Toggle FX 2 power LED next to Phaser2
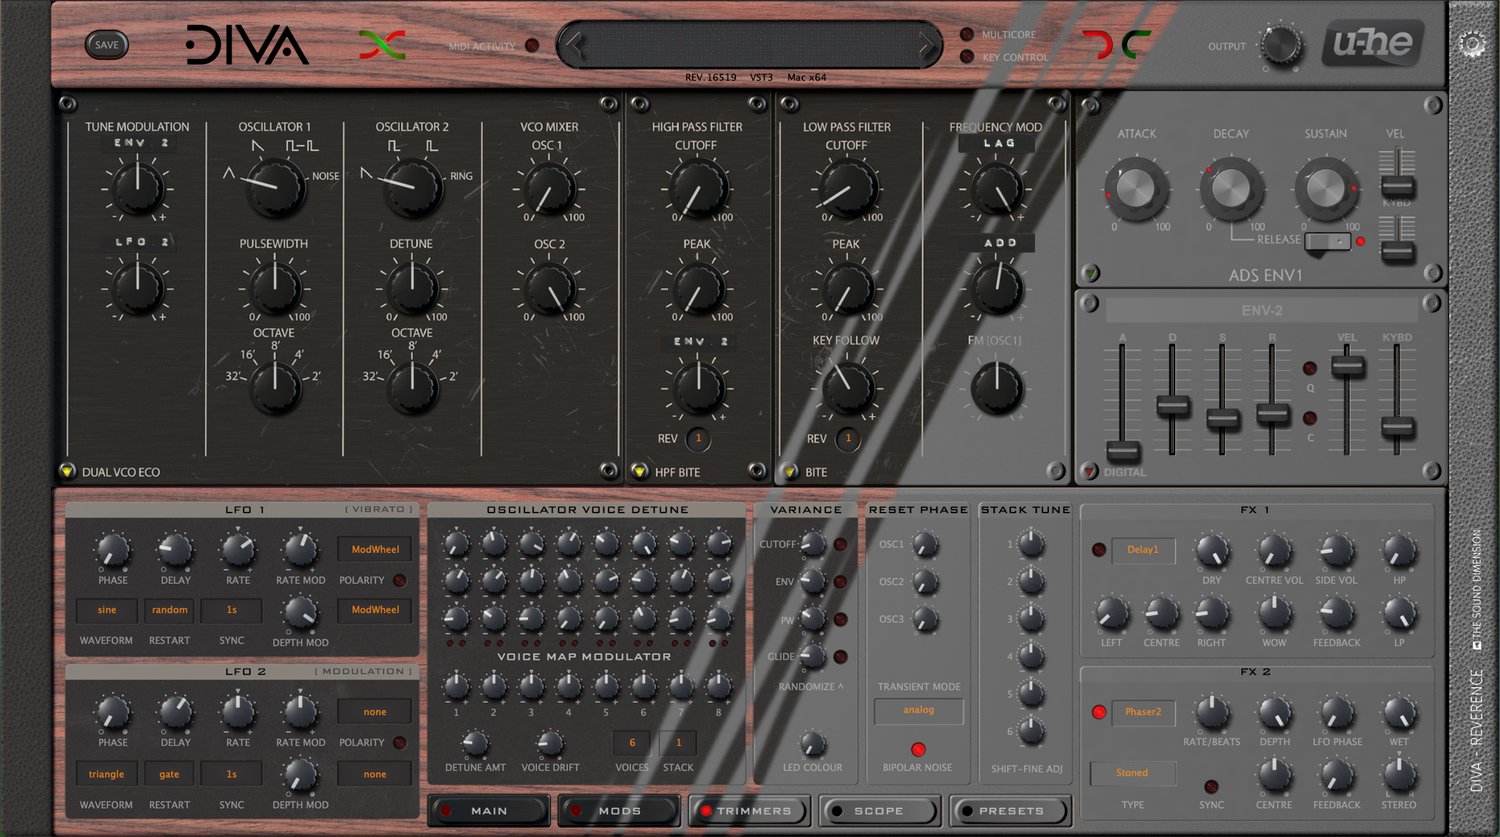 point(1099,712)
